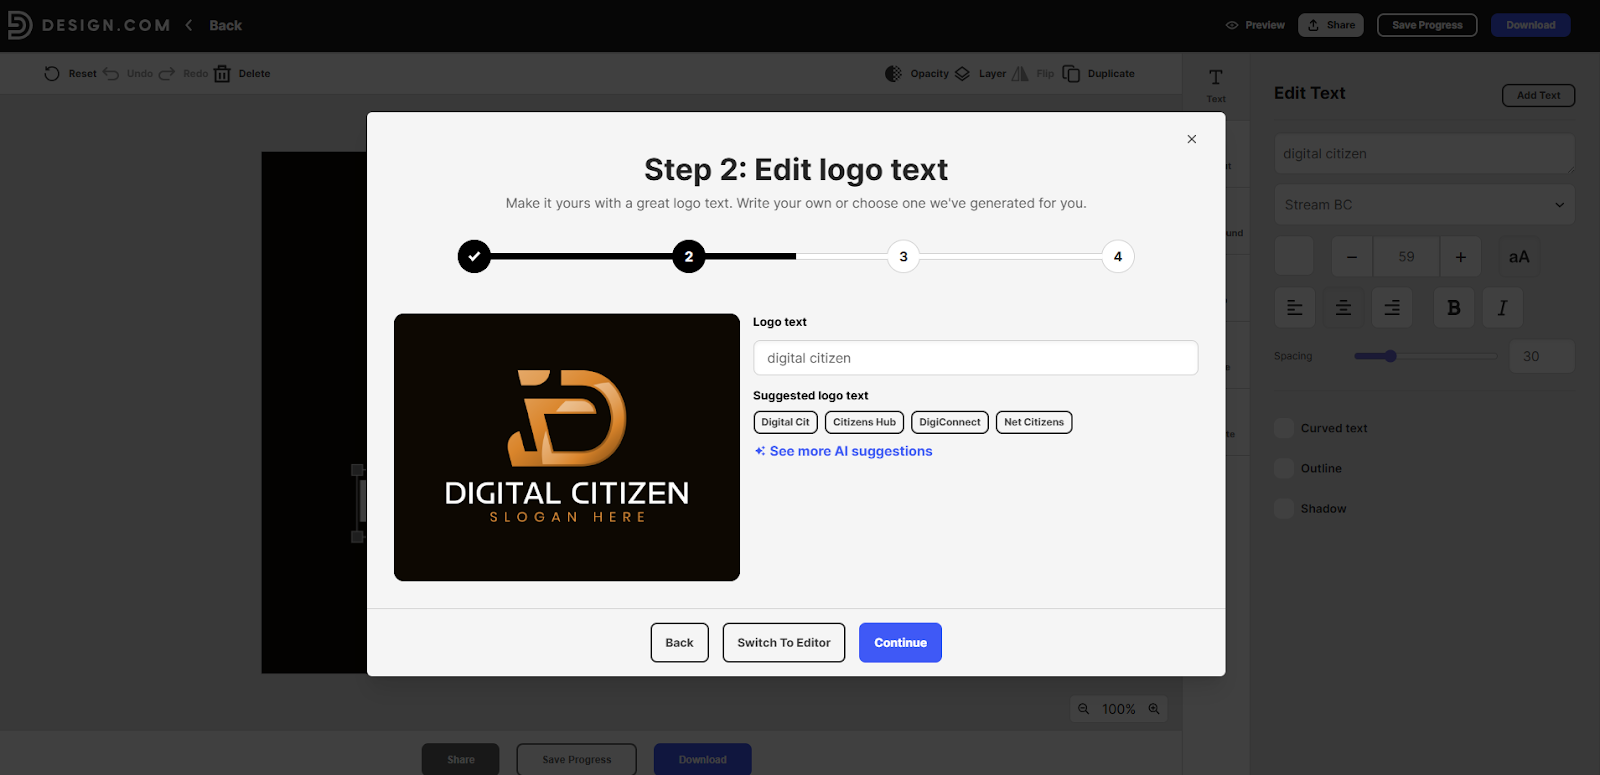Click the logo preview thumbnail
The width and height of the screenshot is (1600, 775).
pos(567,447)
